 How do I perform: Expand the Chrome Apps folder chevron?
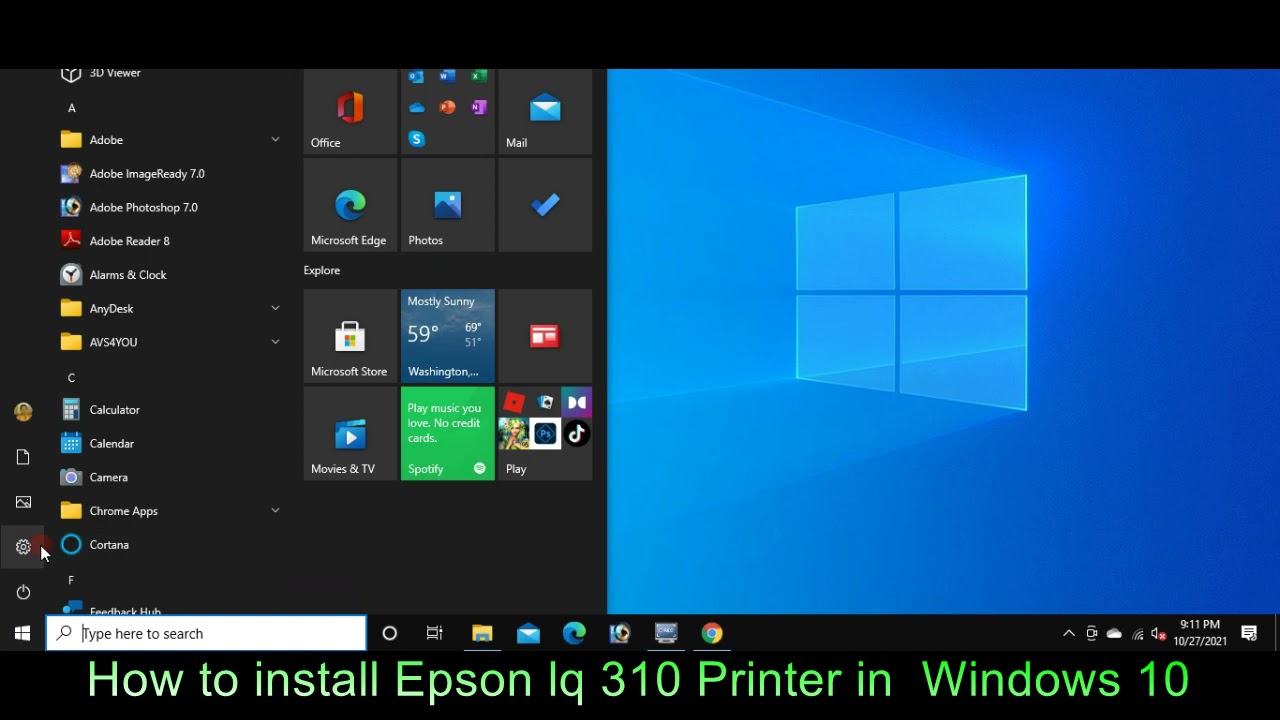coord(275,511)
